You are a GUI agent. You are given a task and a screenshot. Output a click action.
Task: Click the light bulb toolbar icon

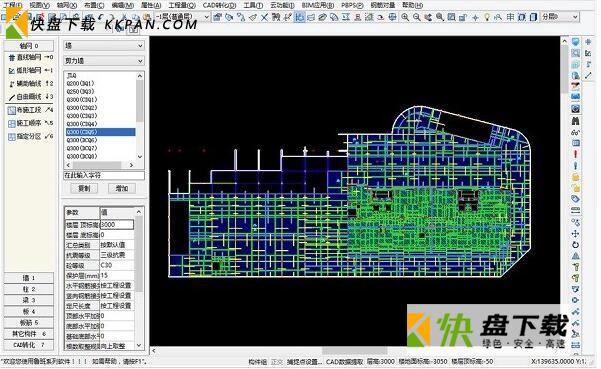click(x=487, y=17)
